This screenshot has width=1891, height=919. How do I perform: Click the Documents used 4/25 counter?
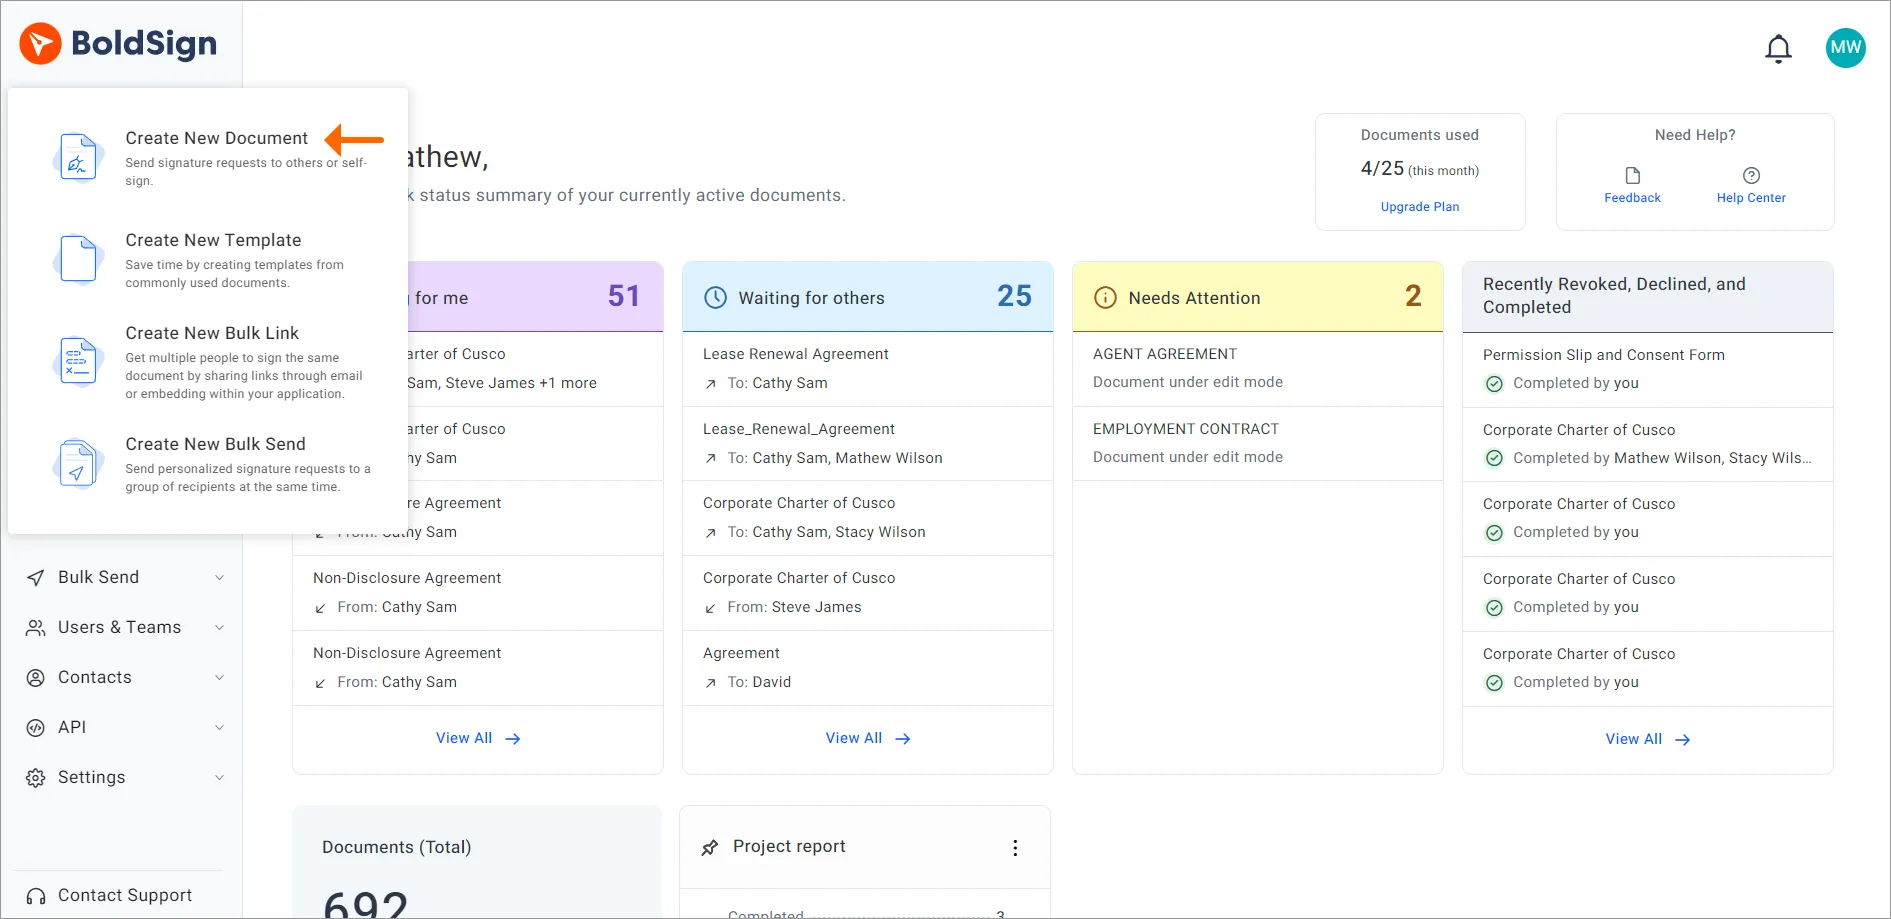coord(1420,169)
